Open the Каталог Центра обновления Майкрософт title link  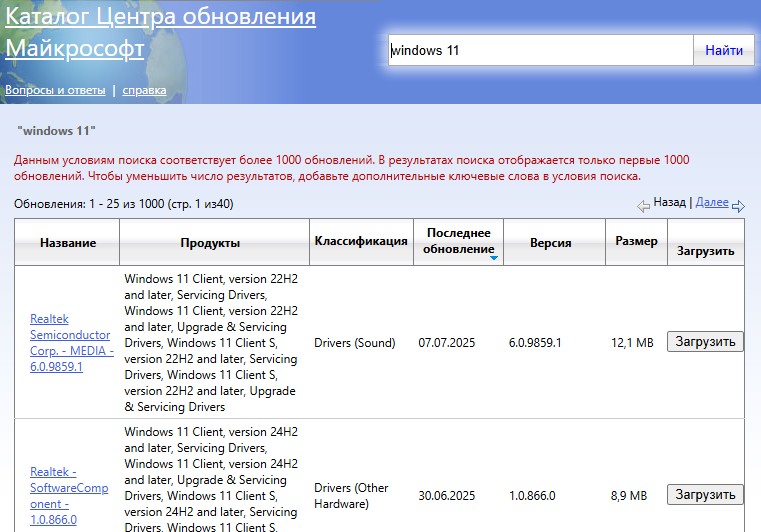[x=160, y=32]
